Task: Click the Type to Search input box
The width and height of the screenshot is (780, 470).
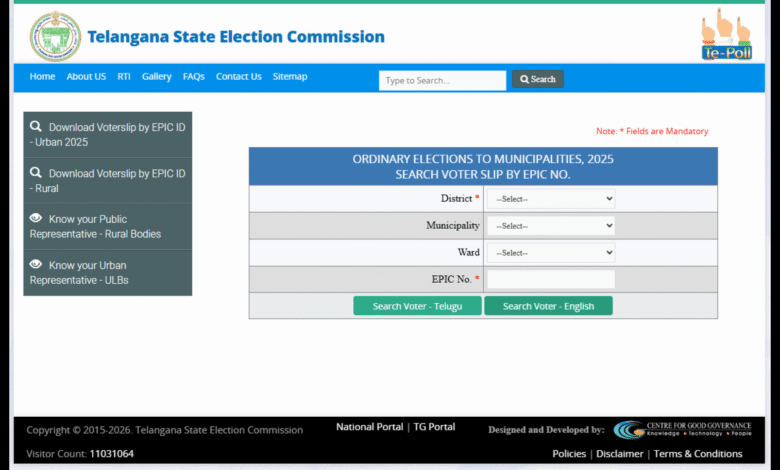Action: 442,80
